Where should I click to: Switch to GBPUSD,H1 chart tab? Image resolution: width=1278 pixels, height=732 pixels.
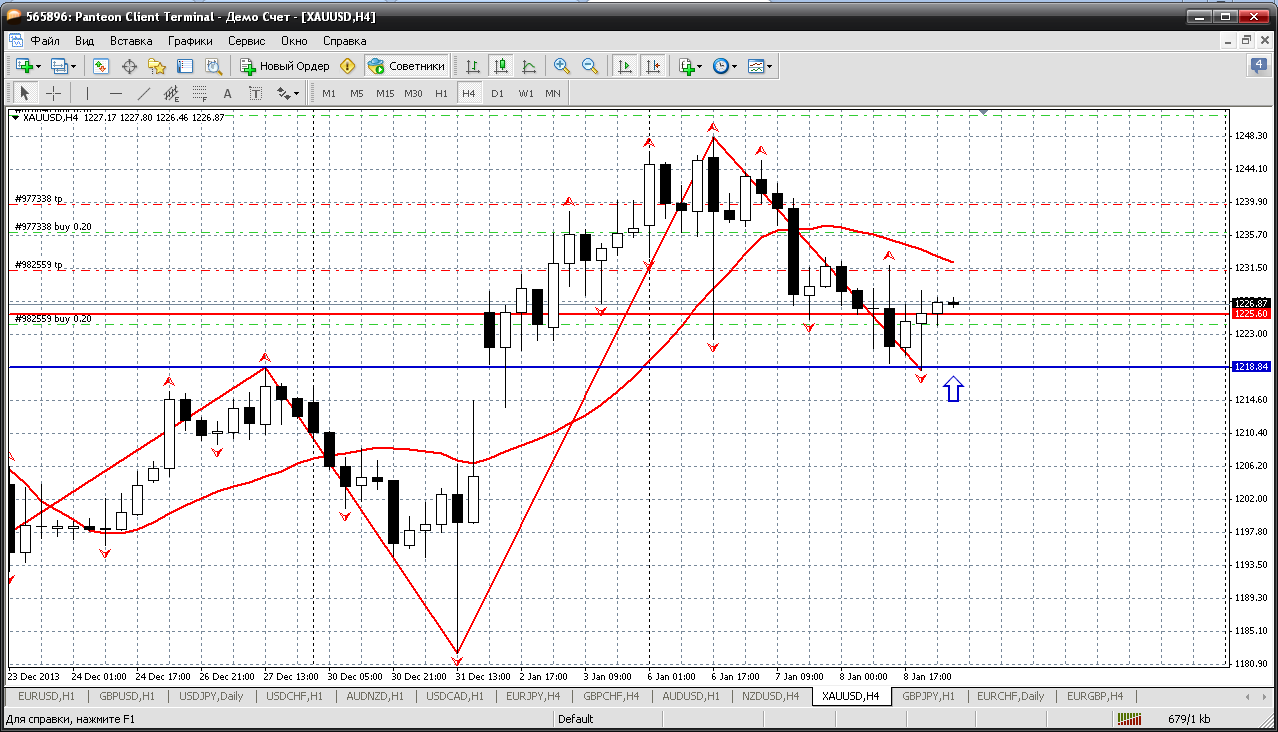point(127,696)
